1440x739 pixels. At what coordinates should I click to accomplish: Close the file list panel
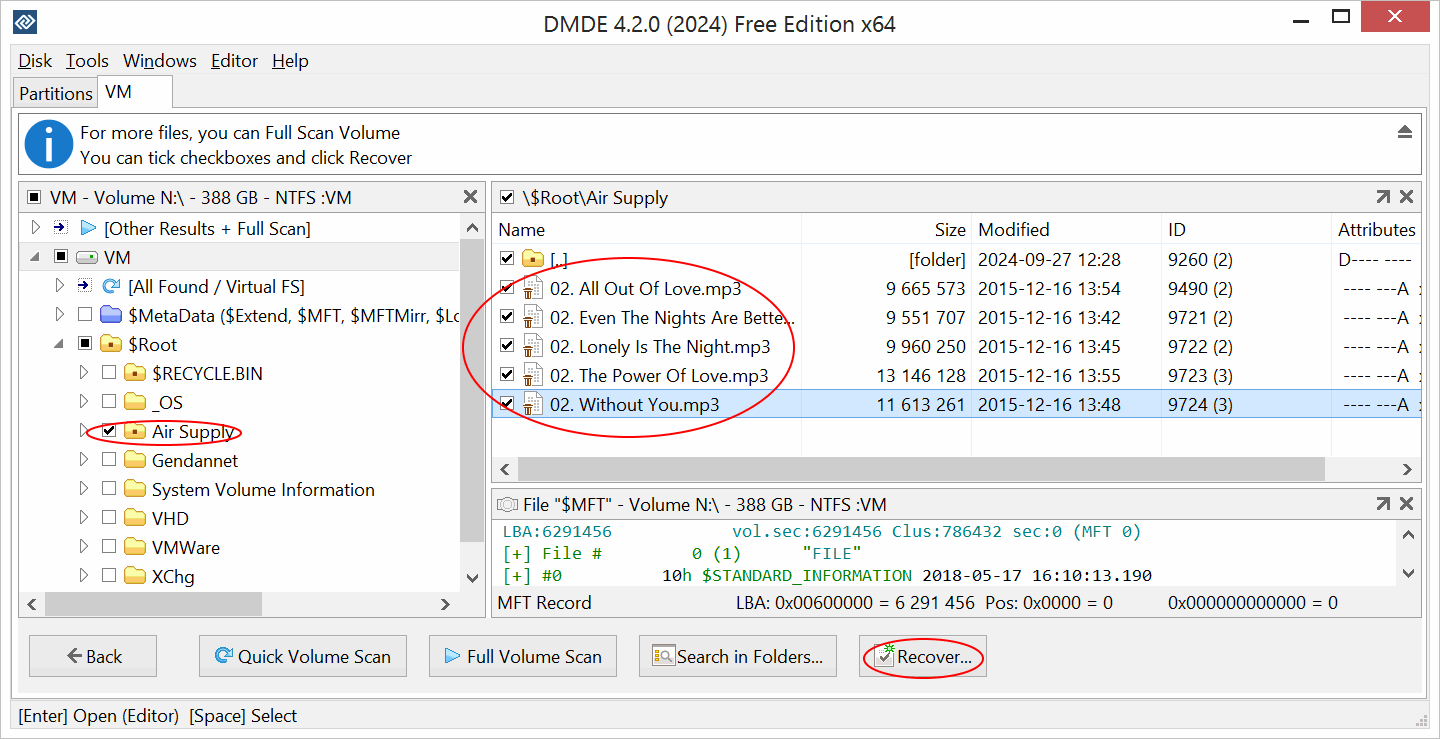click(x=1406, y=197)
